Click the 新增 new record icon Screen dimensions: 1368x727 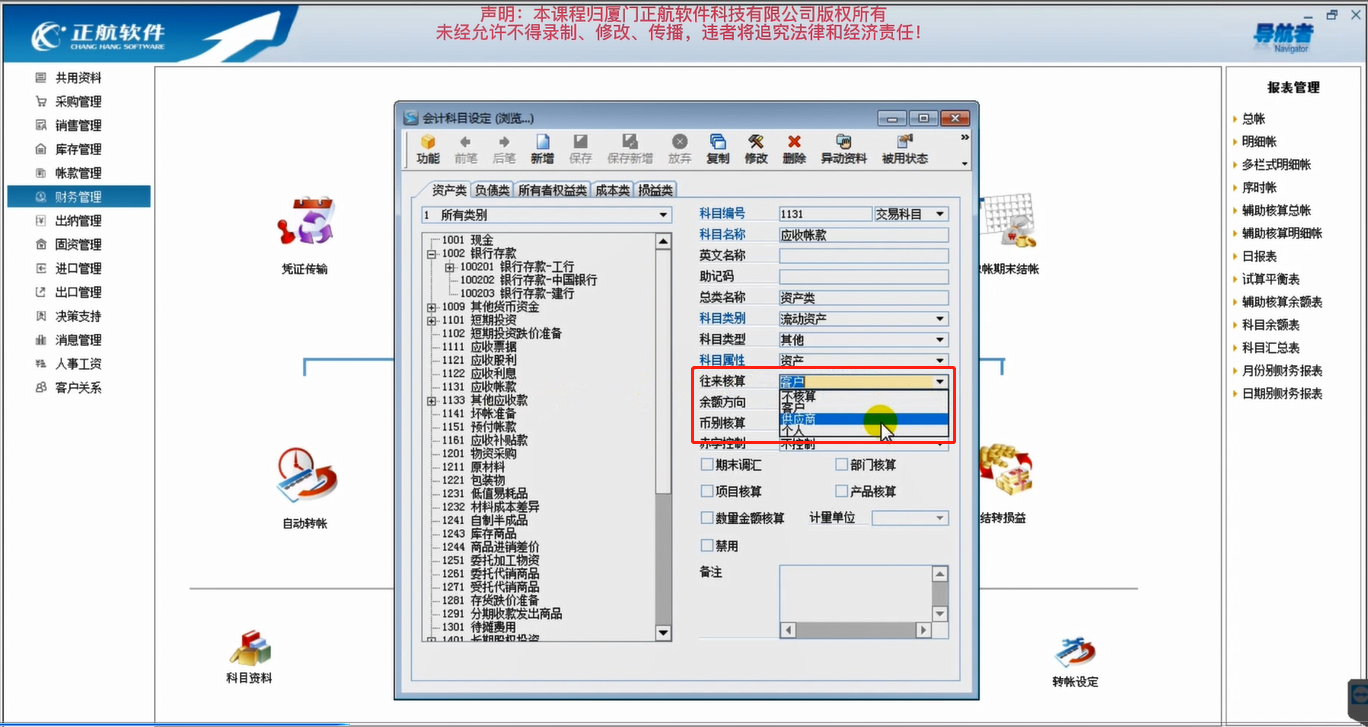pyautogui.click(x=542, y=149)
